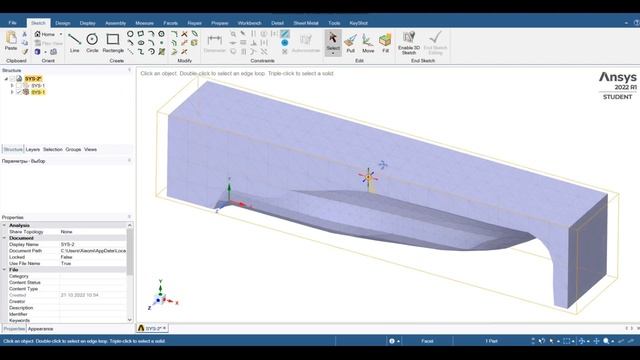Uncheck the highlighted SYS-1 component checkbox

pos(19,92)
